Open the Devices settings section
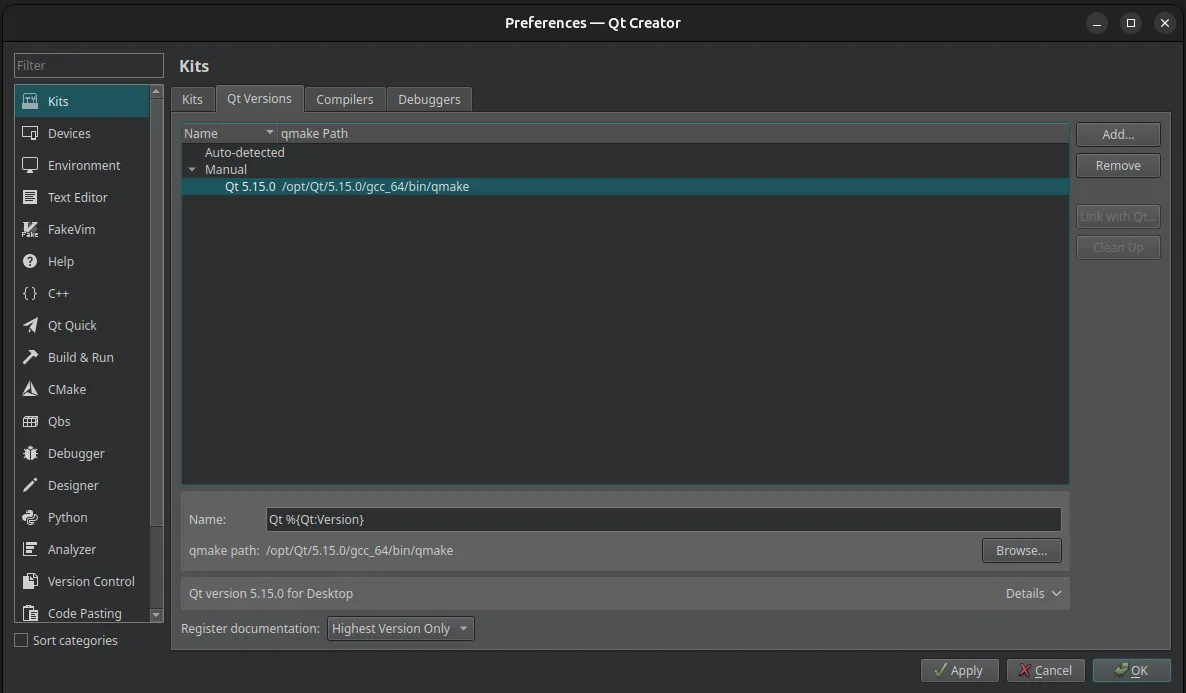This screenshot has width=1186, height=693. click(x=68, y=133)
